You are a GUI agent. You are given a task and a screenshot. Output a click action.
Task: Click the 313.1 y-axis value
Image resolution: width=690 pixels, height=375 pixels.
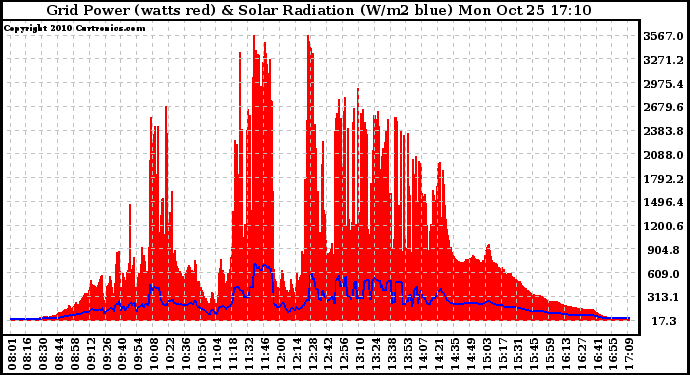(x=665, y=298)
